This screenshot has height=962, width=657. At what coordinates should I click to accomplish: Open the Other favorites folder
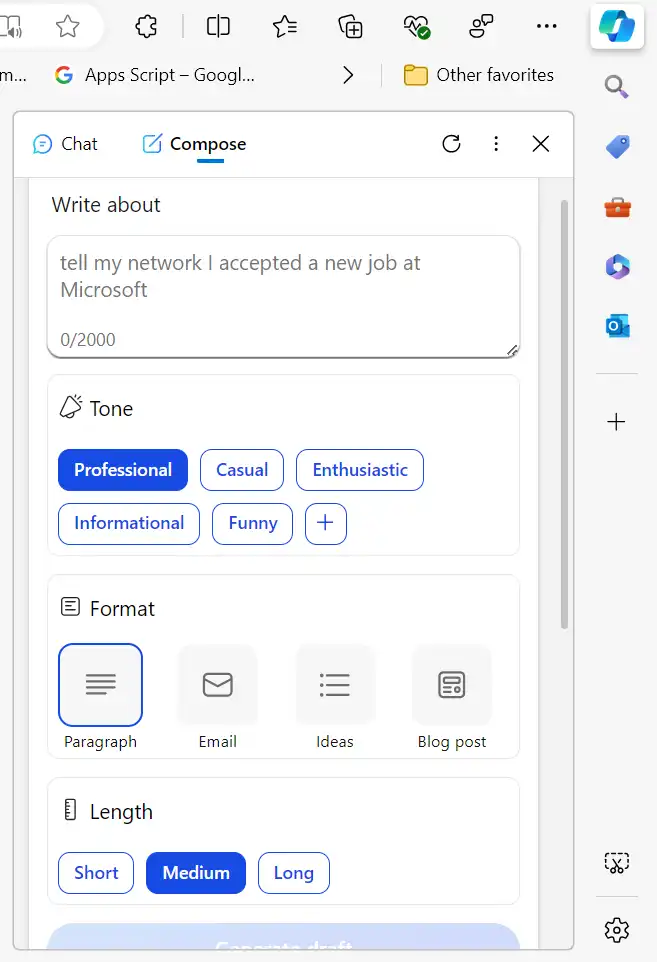479,75
